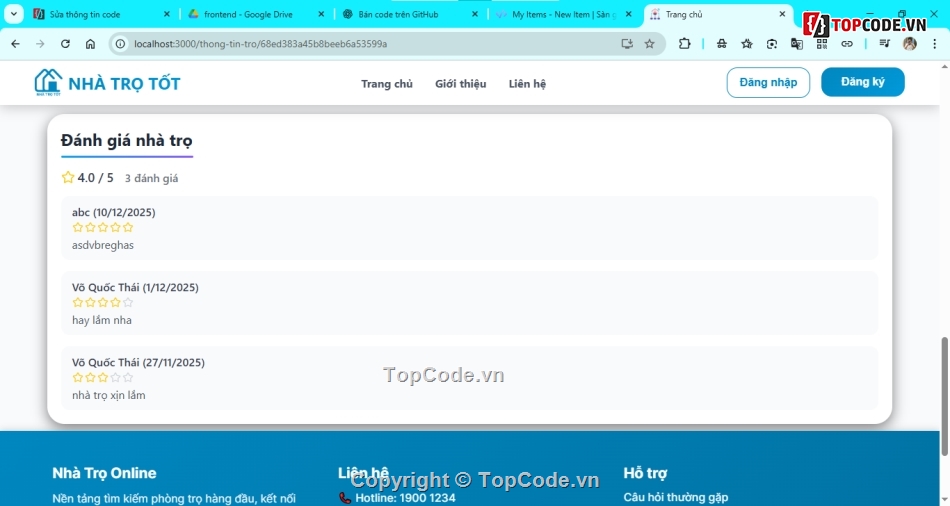Click the link chain extension icon
Screen dimensions: 950x506
[x=847, y=44]
